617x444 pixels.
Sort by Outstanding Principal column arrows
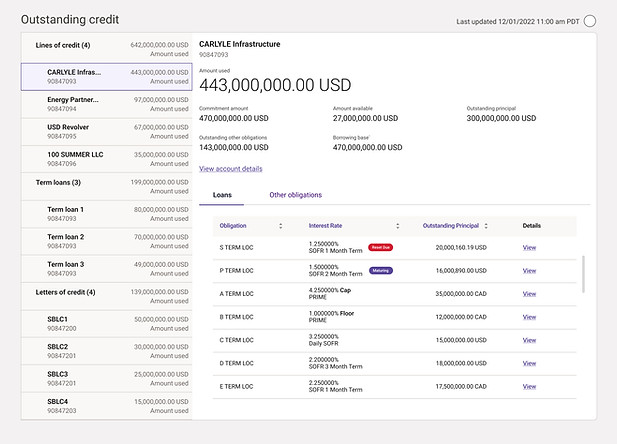tap(486, 226)
